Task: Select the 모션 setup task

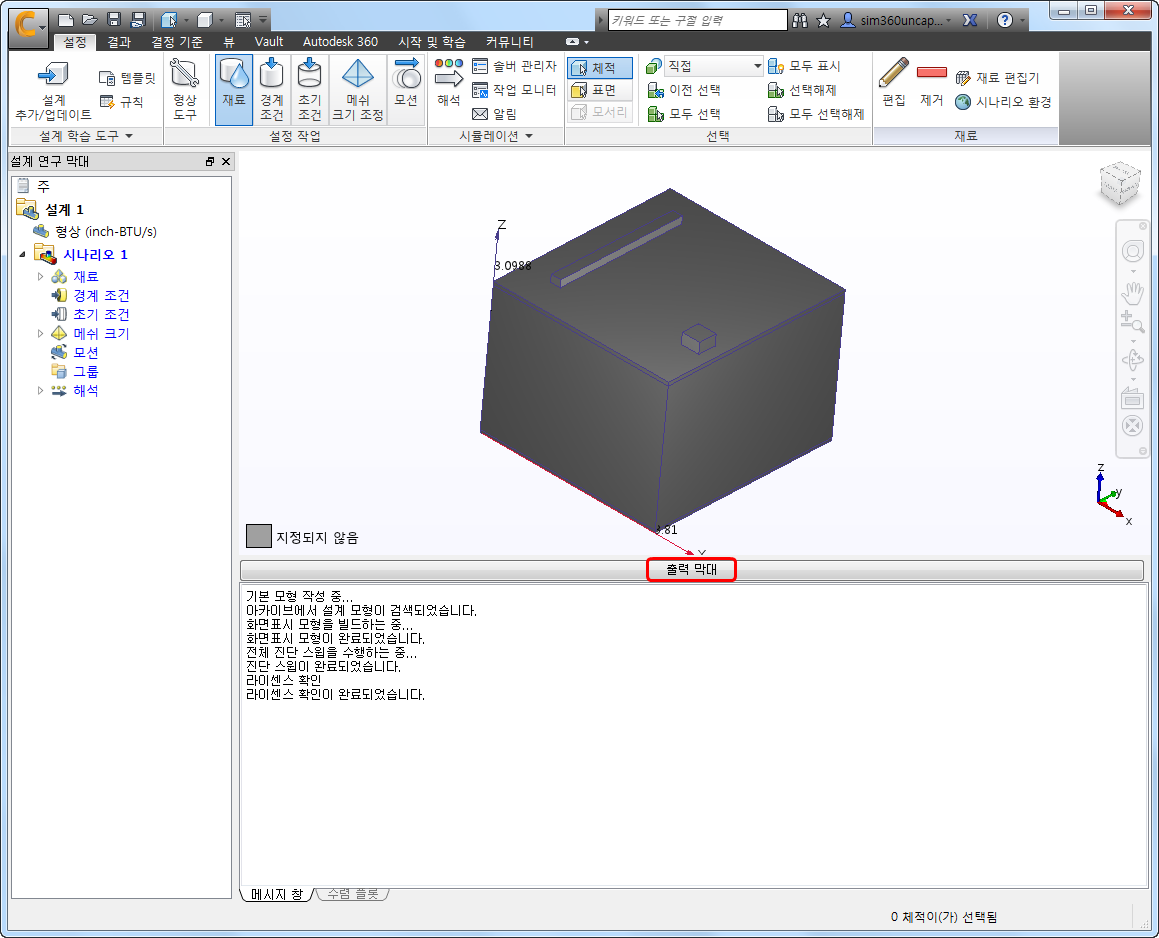Action: [406, 90]
